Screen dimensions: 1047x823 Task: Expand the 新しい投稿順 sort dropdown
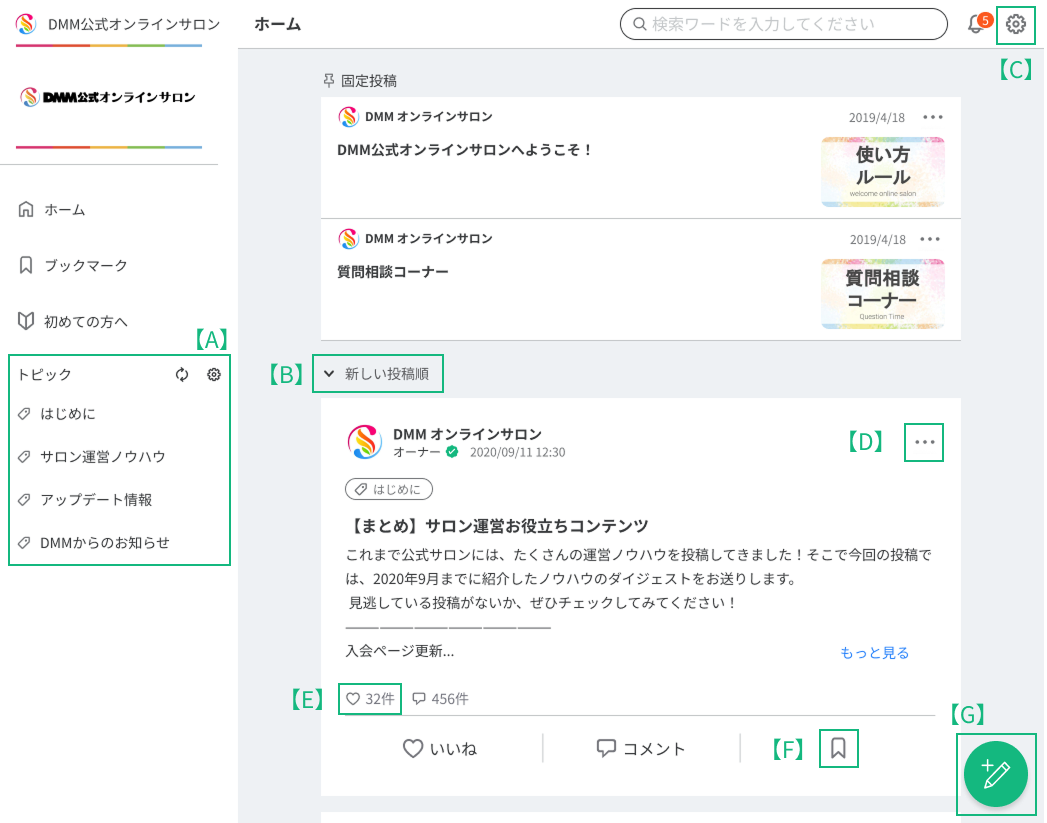pos(377,374)
